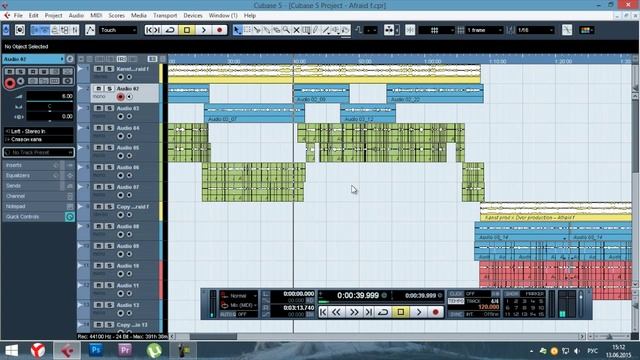
Task: Open the Devices menu
Action: click(193, 16)
